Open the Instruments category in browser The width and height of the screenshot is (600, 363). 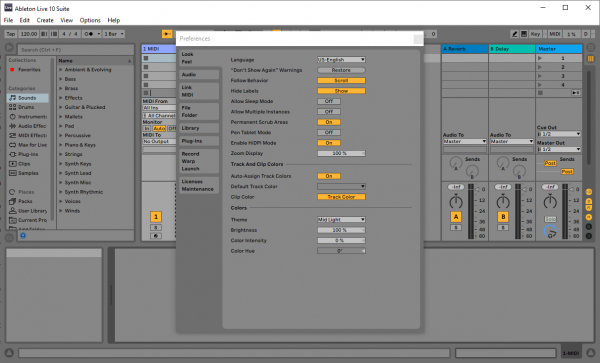coord(28,117)
